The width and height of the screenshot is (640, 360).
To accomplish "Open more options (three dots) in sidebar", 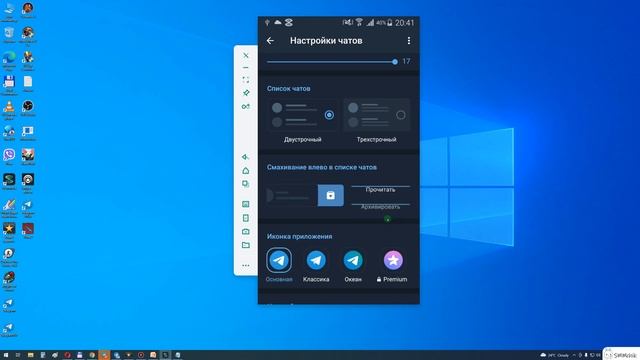I will point(246,265).
